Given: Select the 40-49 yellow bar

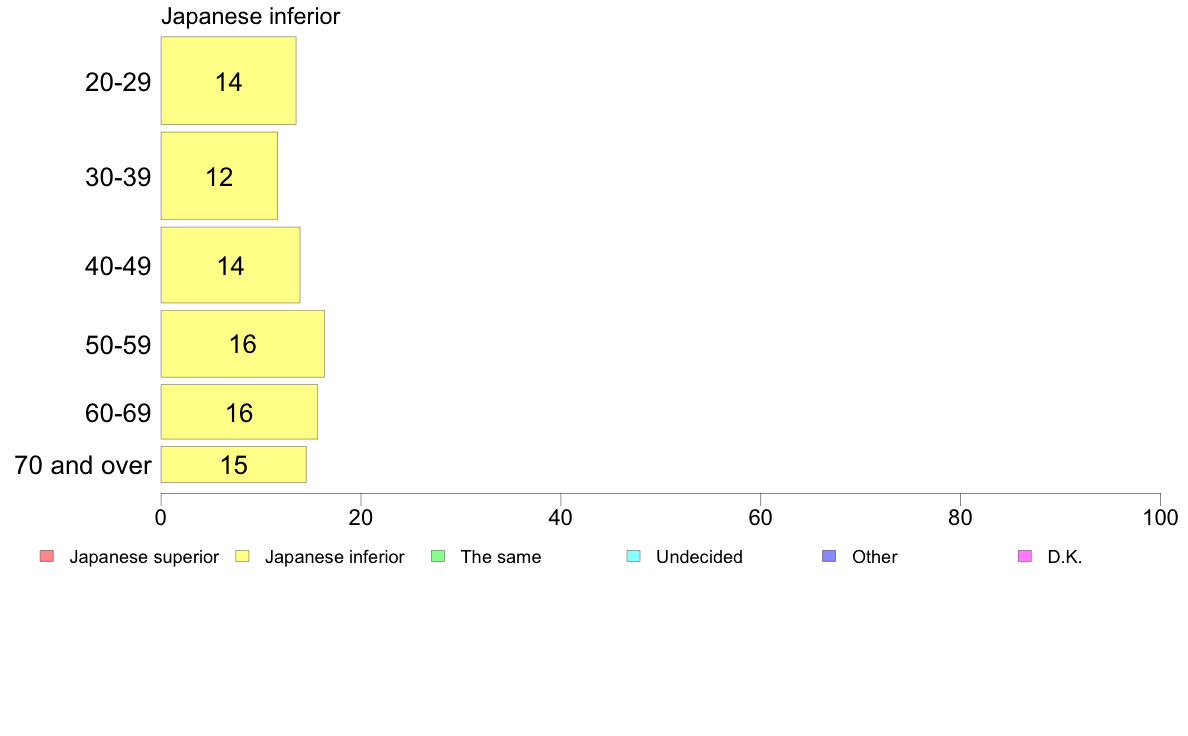Looking at the screenshot, I should coord(230,265).
